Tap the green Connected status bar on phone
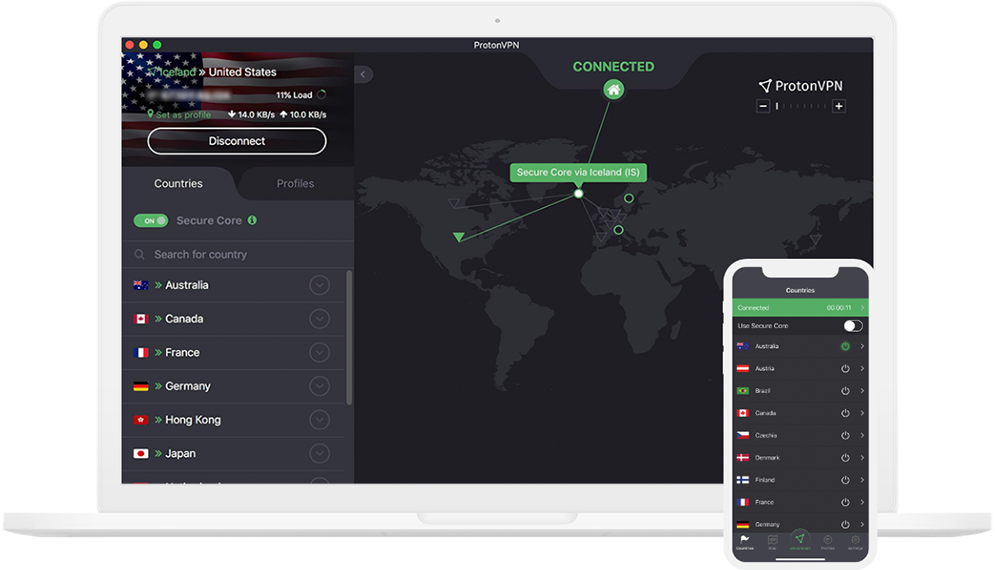Viewport: 995px width, 570px height. [800, 308]
